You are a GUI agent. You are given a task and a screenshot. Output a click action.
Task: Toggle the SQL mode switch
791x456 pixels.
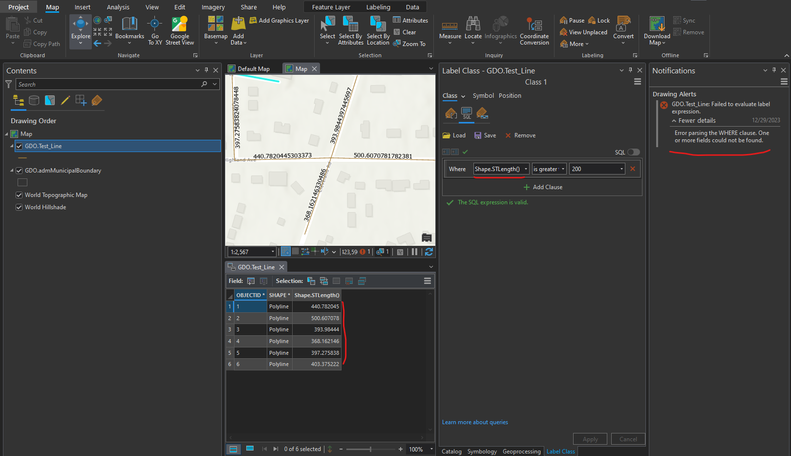(634, 152)
